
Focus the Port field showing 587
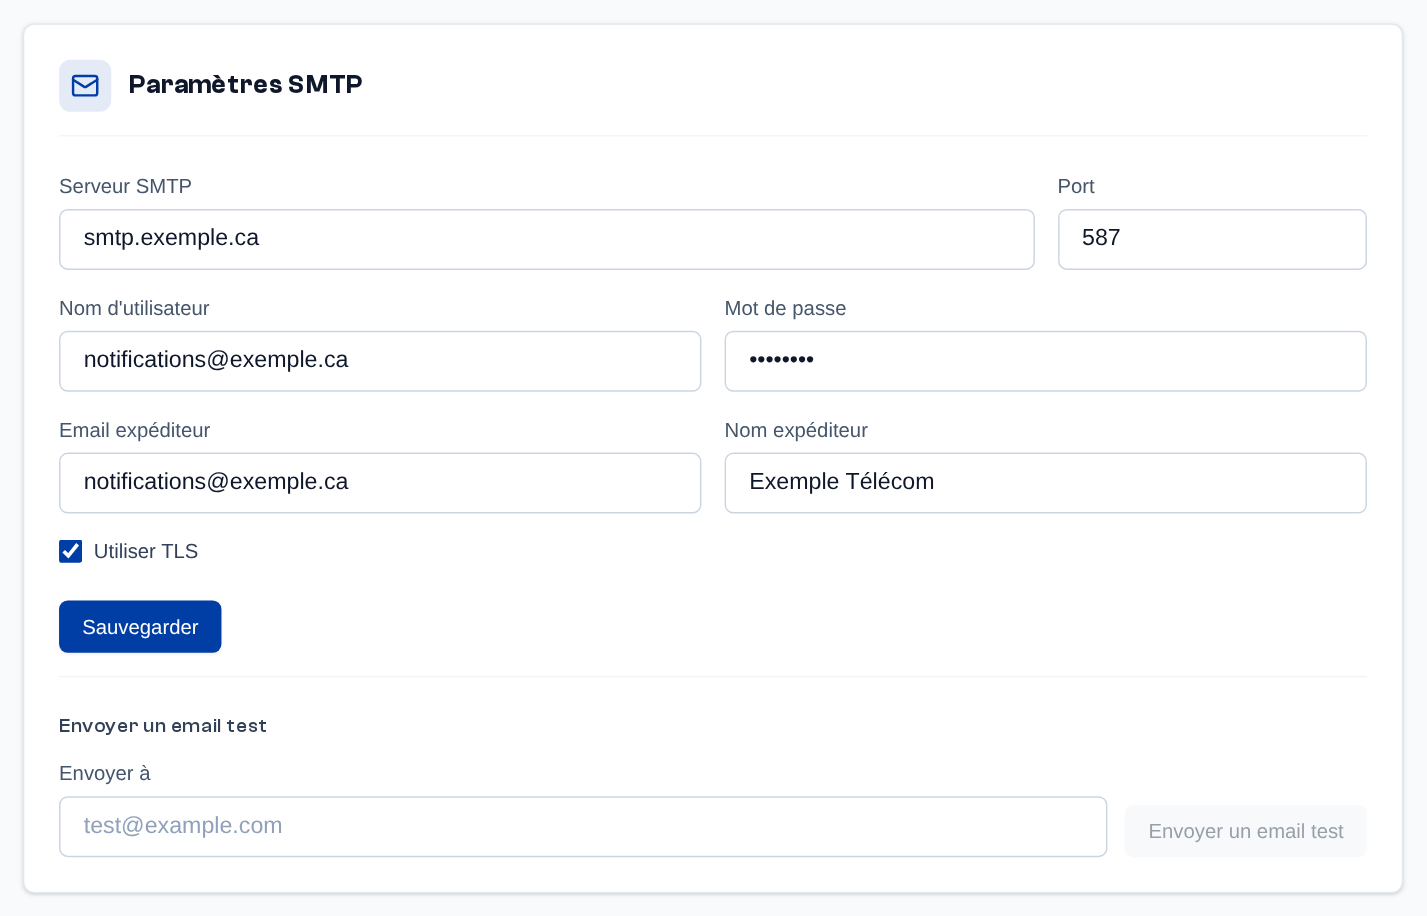[1212, 239]
